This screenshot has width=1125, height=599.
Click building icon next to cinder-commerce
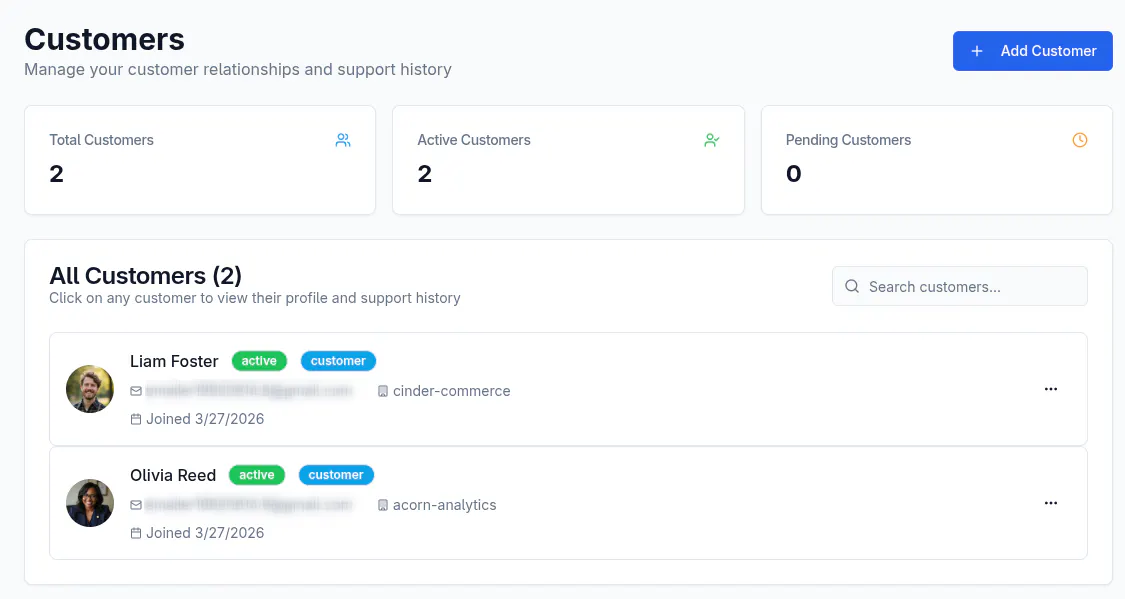[383, 391]
